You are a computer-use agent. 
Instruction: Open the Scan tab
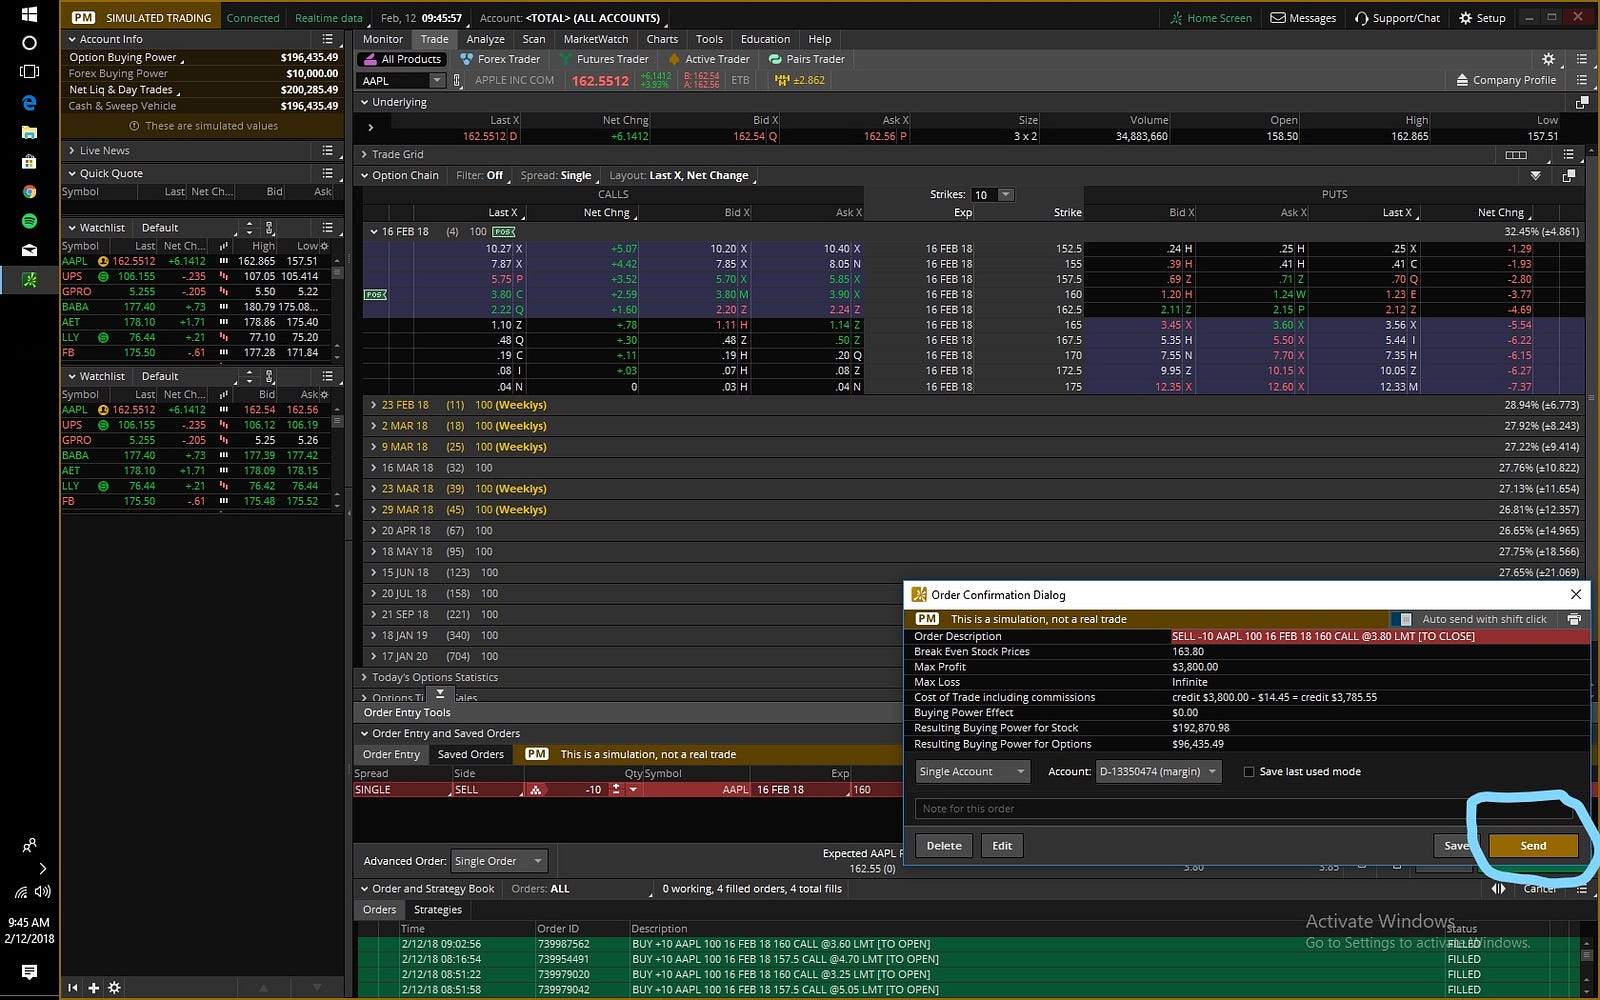pyautogui.click(x=534, y=39)
